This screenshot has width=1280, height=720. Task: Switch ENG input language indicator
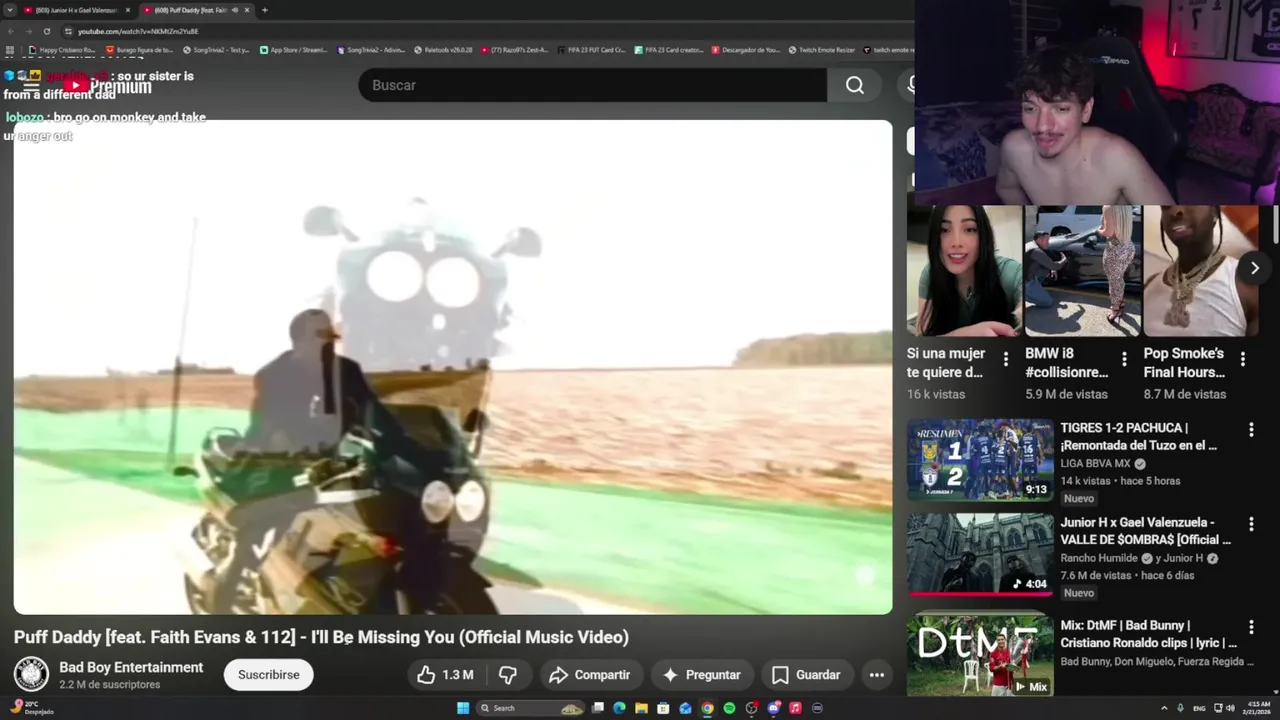click(1199, 708)
